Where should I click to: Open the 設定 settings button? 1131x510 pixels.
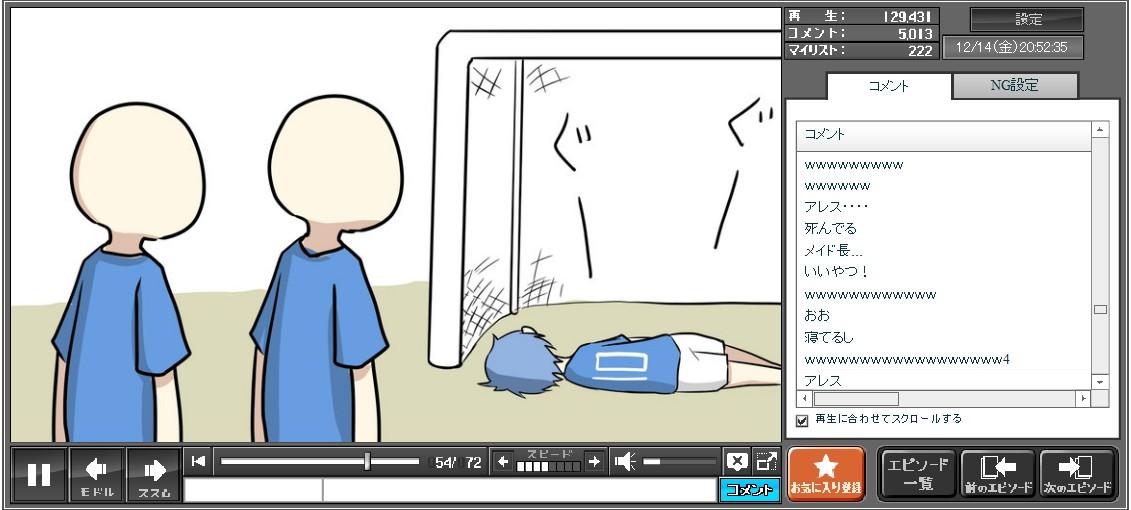coord(1027,19)
